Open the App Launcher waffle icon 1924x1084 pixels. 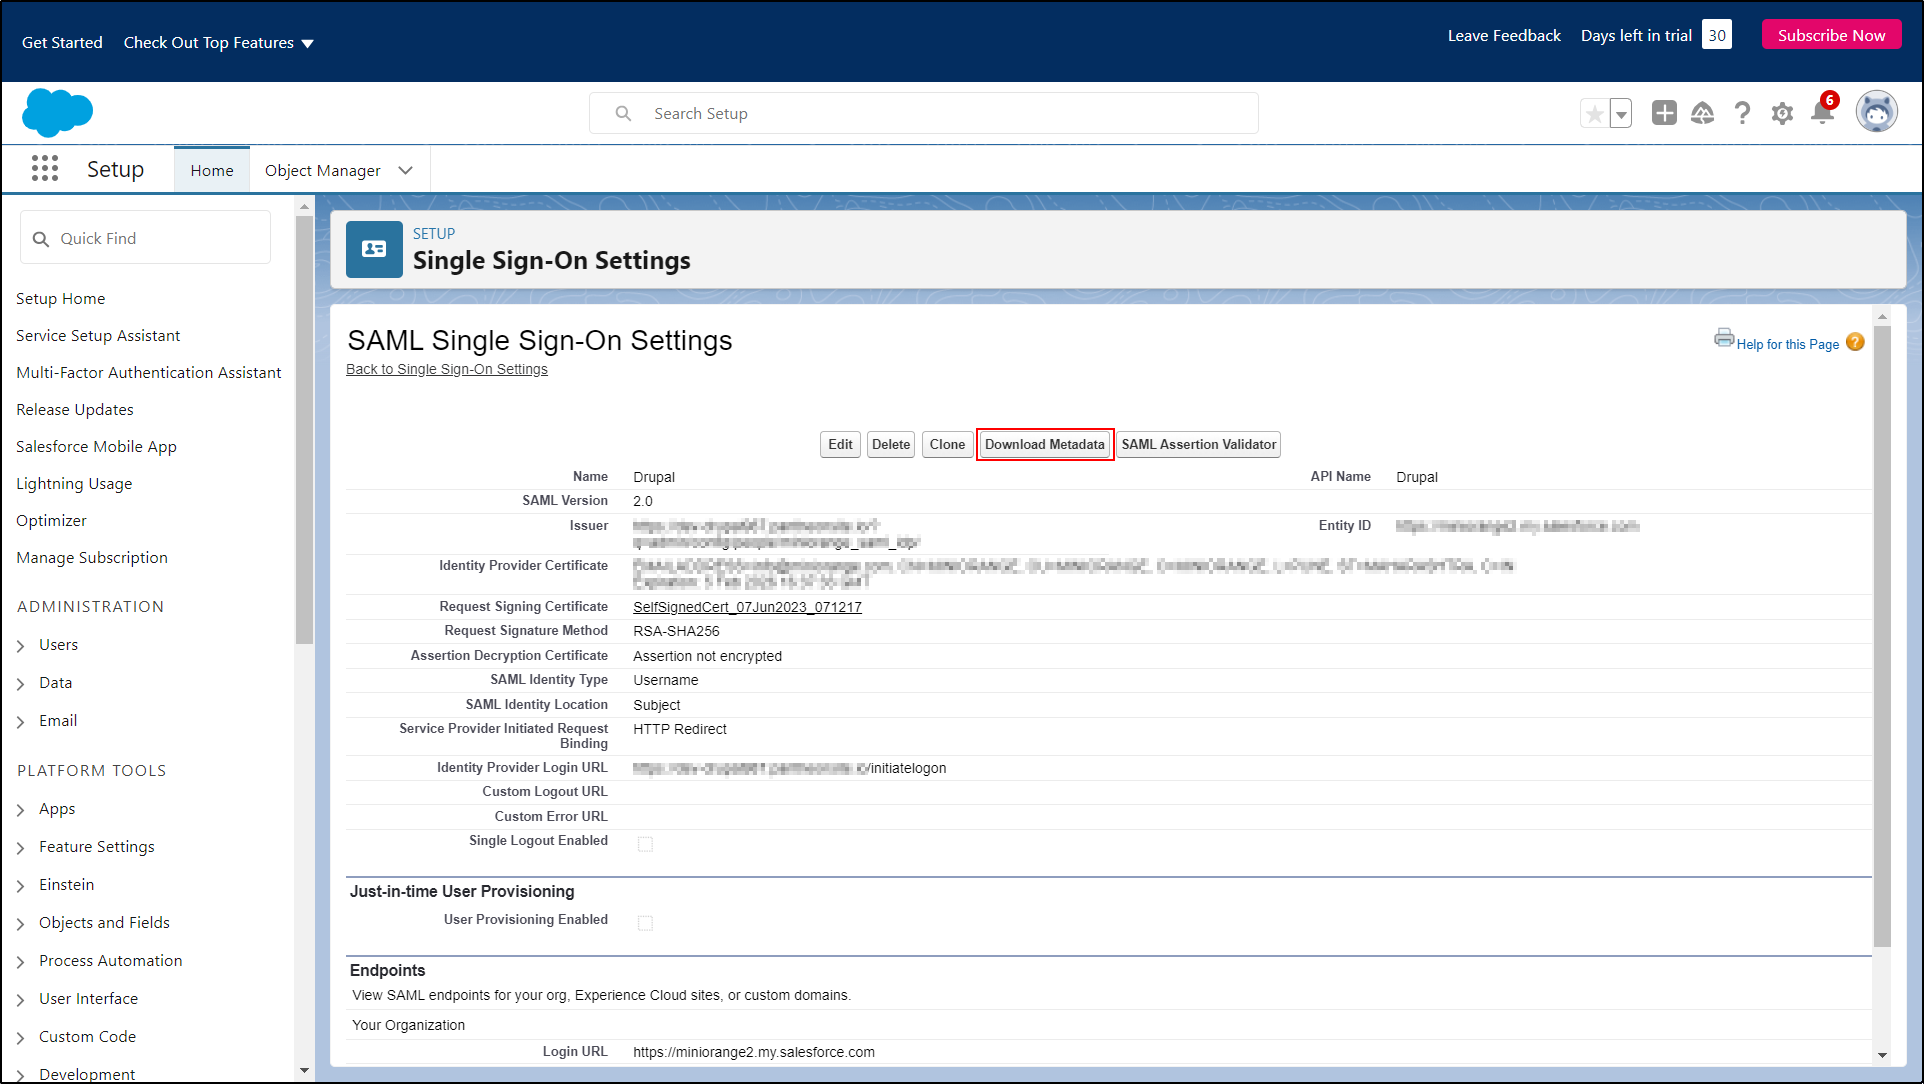(x=45, y=169)
